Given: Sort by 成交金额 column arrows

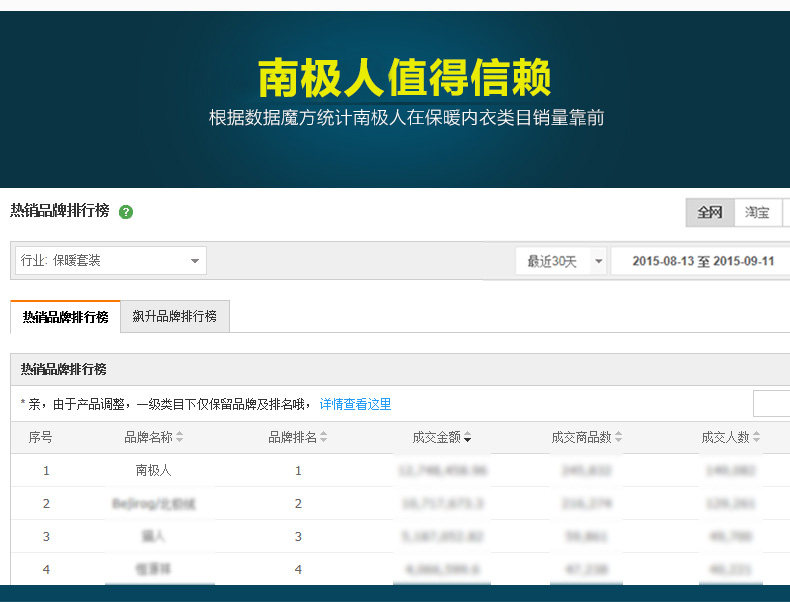Looking at the screenshot, I should tap(468, 437).
